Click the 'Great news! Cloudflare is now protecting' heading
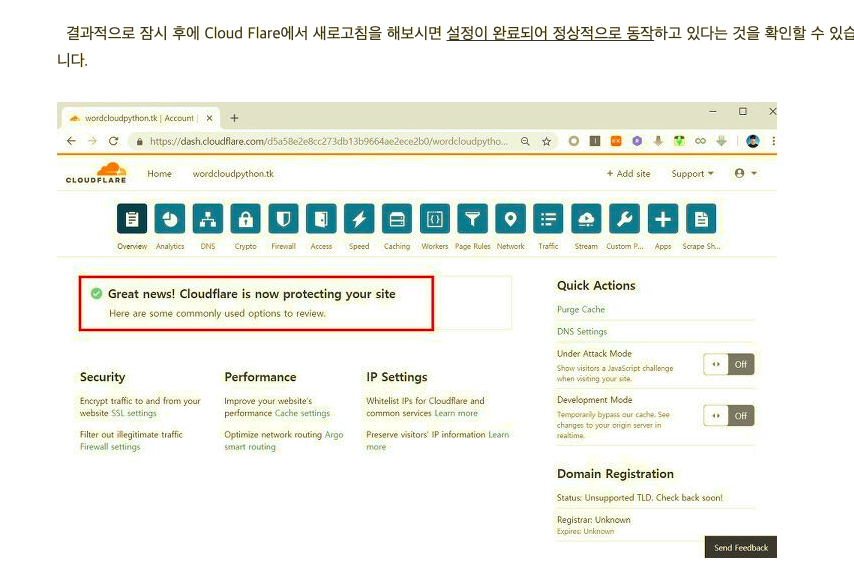This screenshot has height=578, width=854. coord(252,294)
